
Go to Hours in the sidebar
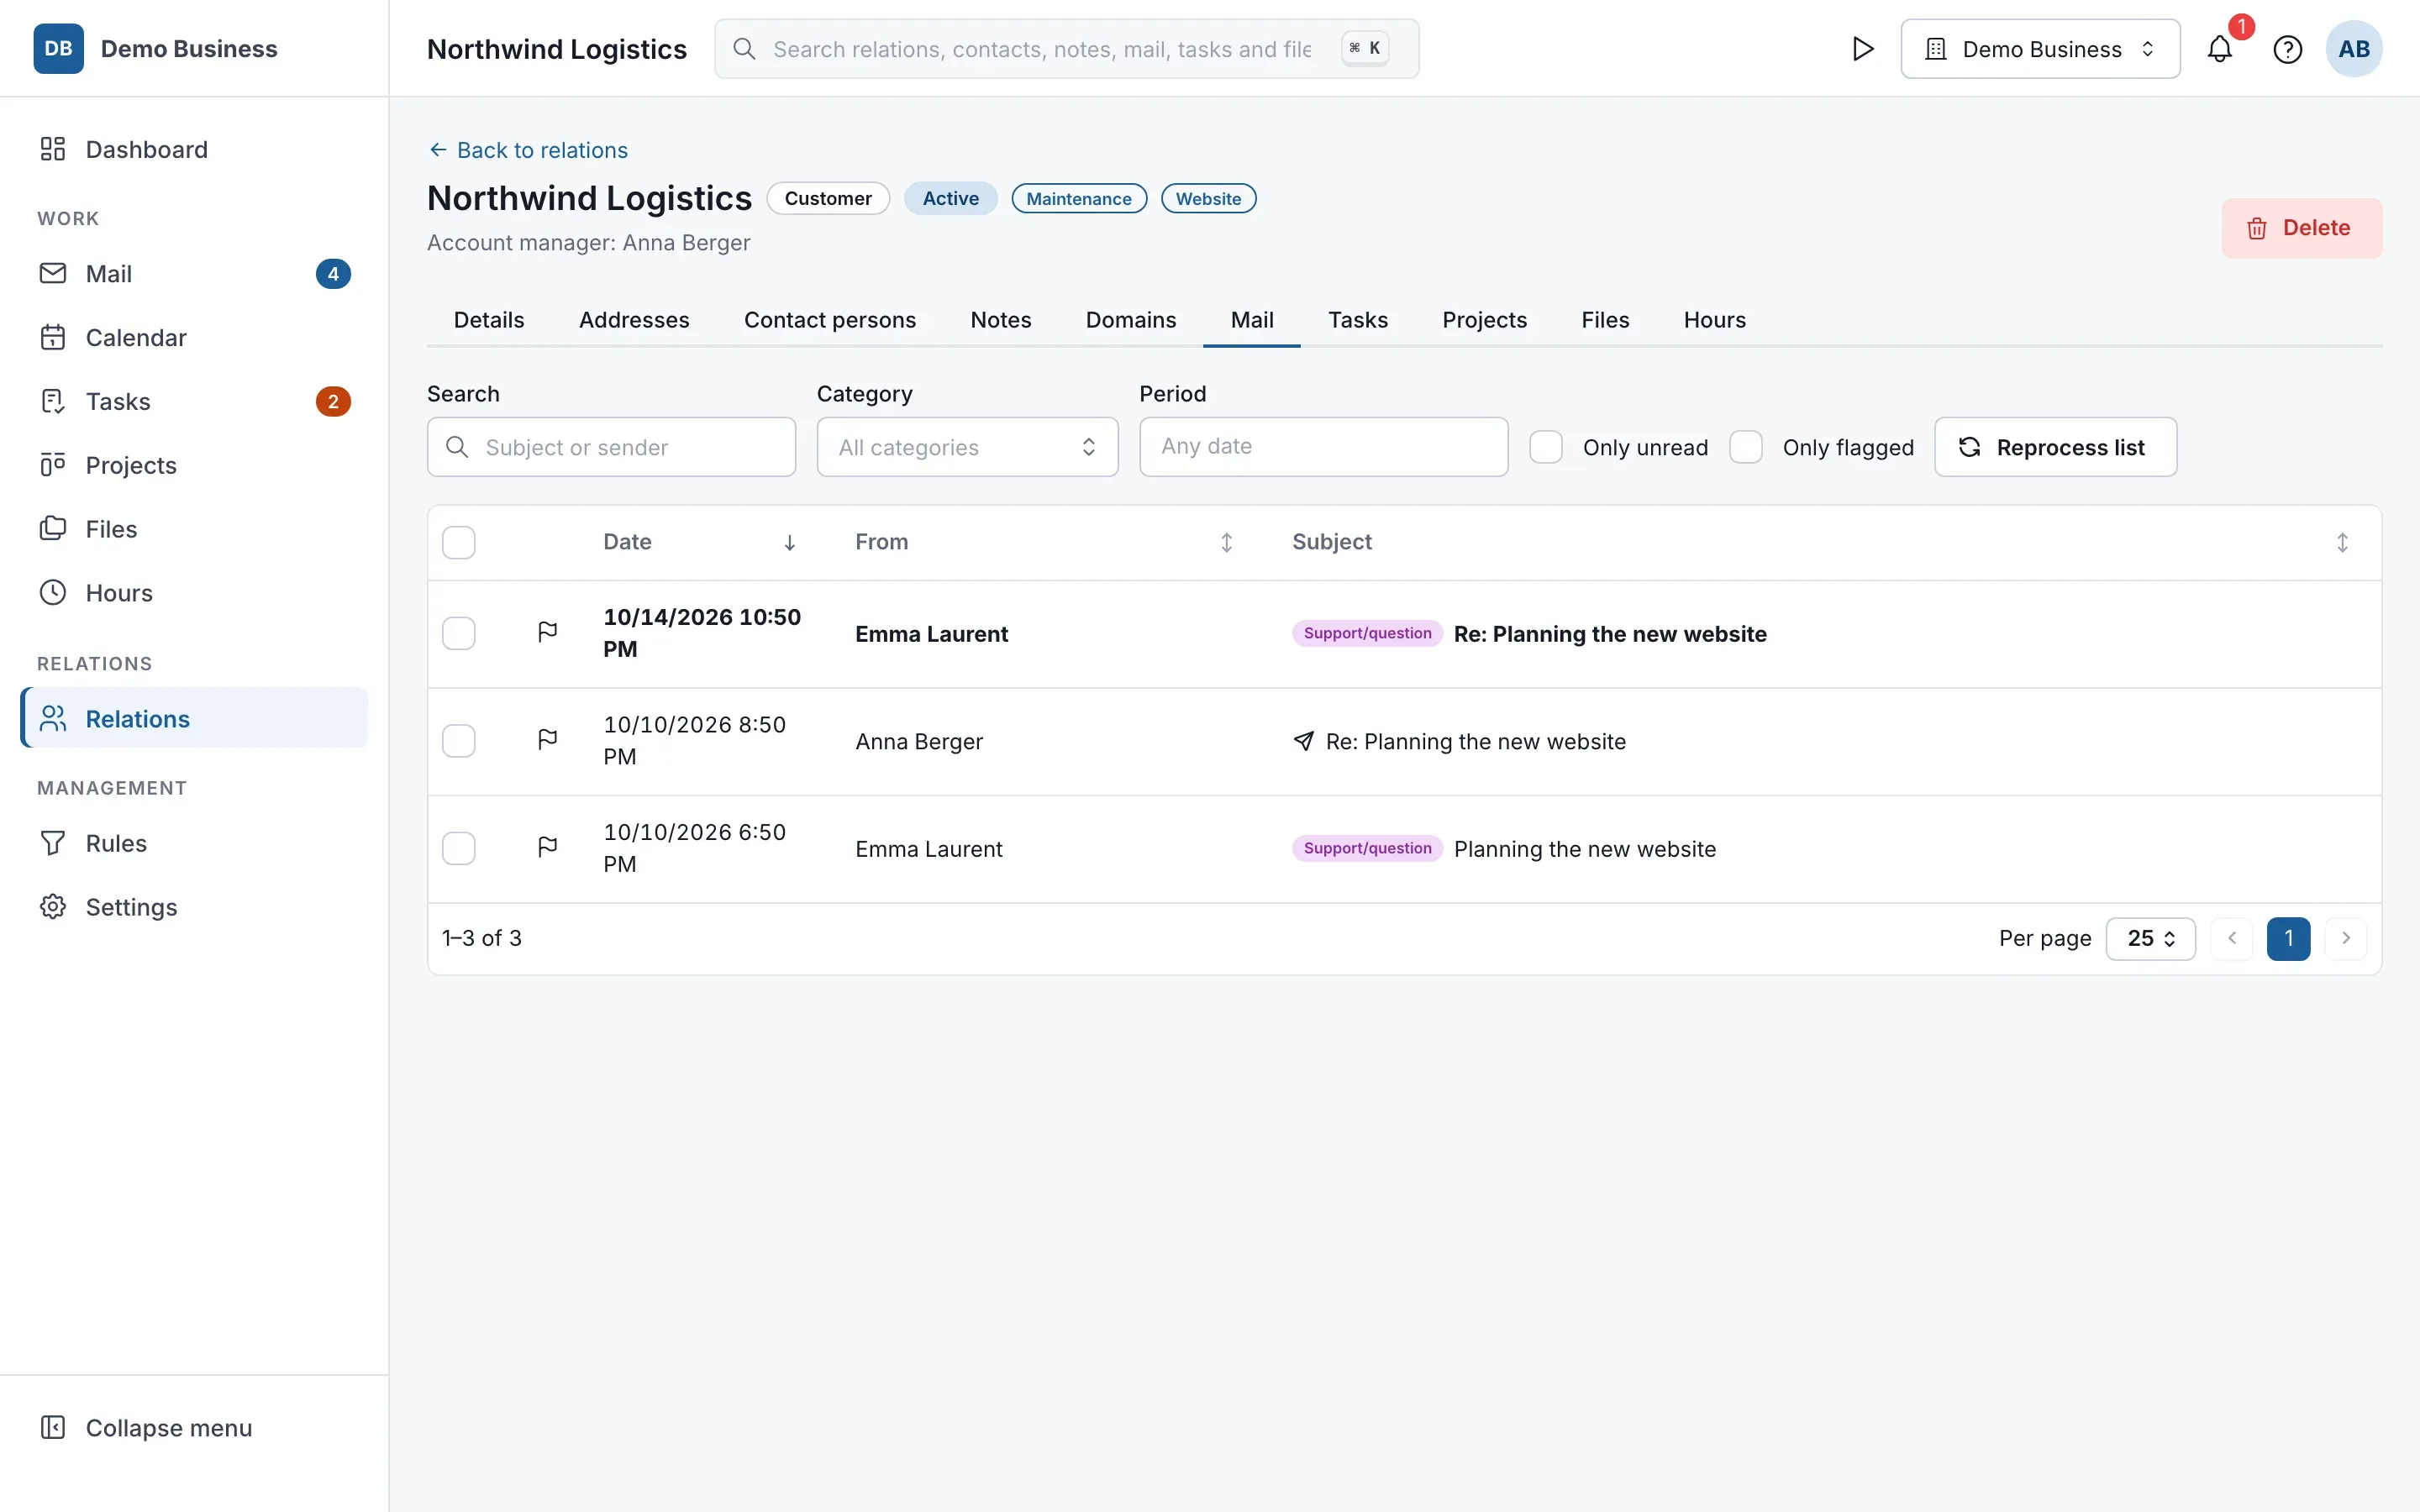coord(194,593)
